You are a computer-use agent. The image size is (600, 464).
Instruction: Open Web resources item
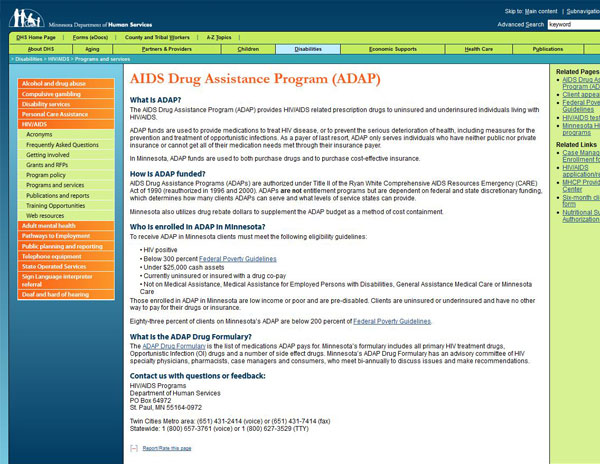pyautogui.click(x=66, y=215)
